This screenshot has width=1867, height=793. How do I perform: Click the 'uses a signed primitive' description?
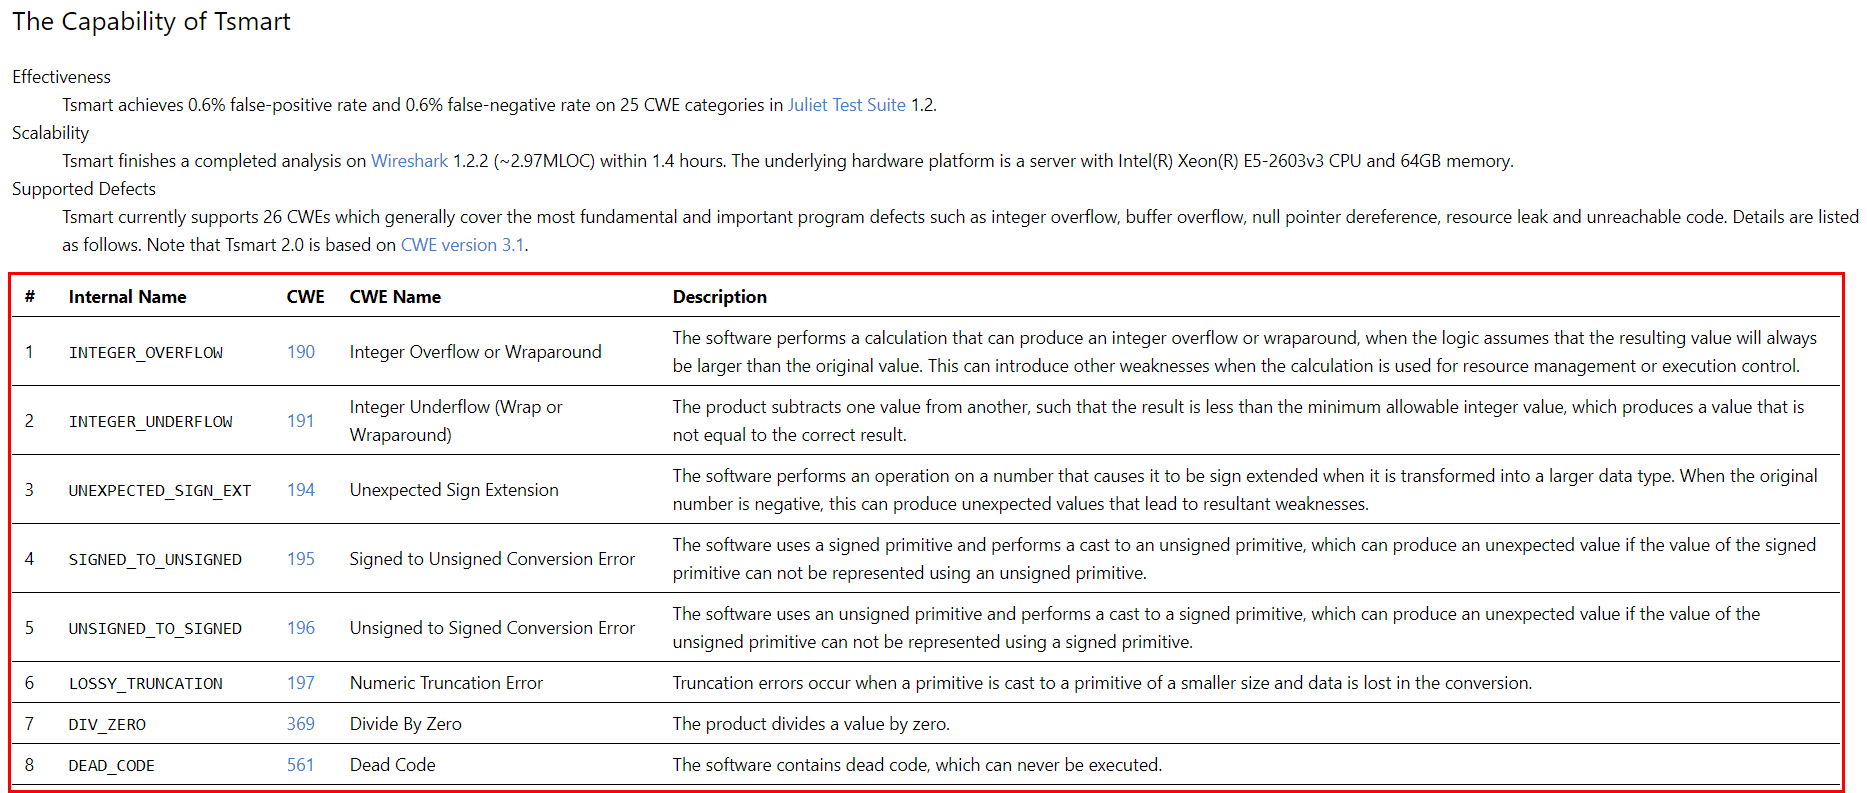click(x=1244, y=559)
